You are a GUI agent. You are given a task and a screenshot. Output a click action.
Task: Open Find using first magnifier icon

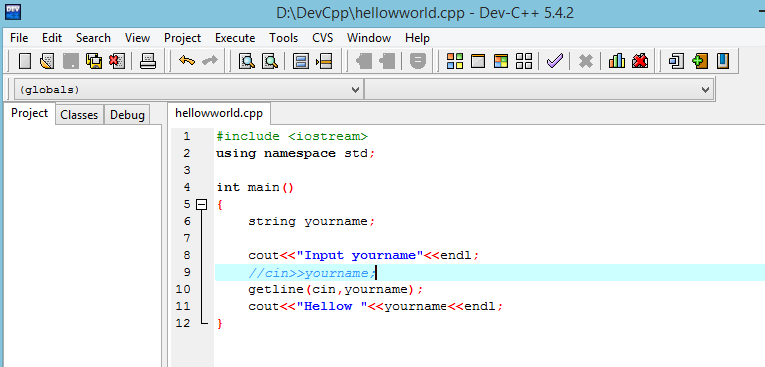click(x=247, y=61)
